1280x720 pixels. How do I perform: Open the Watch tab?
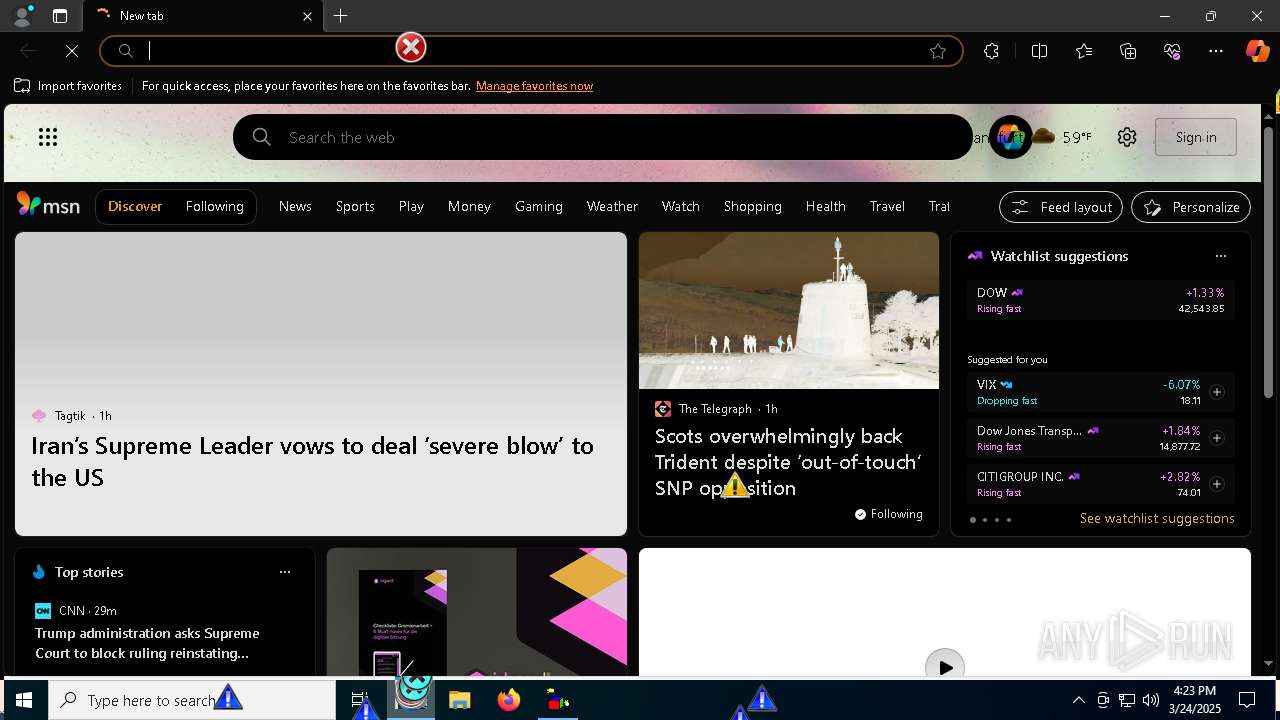pyautogui.click(x=680, y=206)
